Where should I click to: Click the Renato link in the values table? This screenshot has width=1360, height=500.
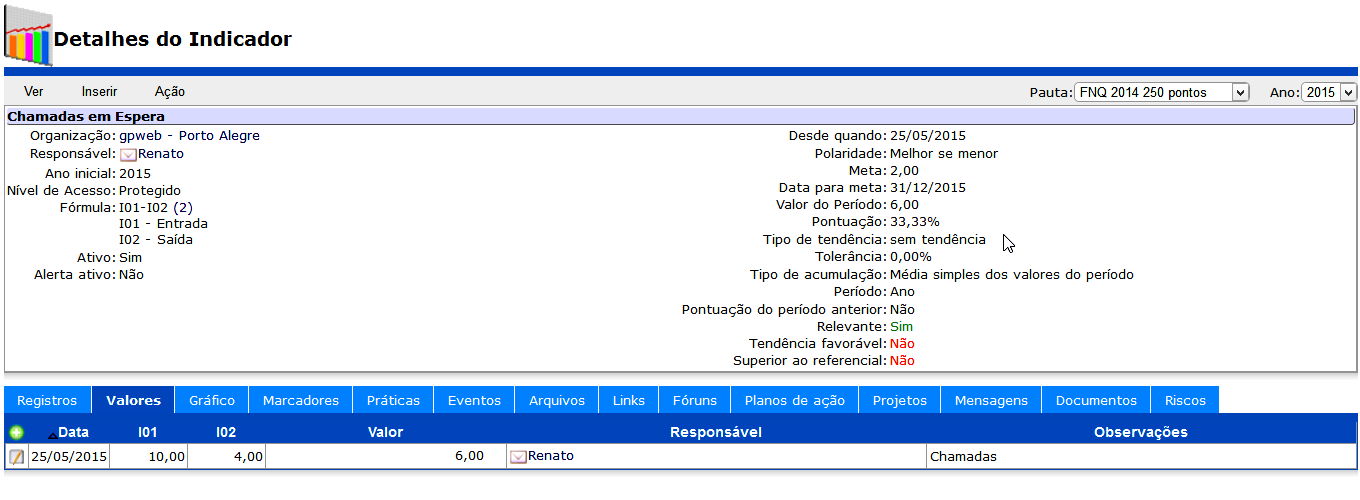coord(551,456)
